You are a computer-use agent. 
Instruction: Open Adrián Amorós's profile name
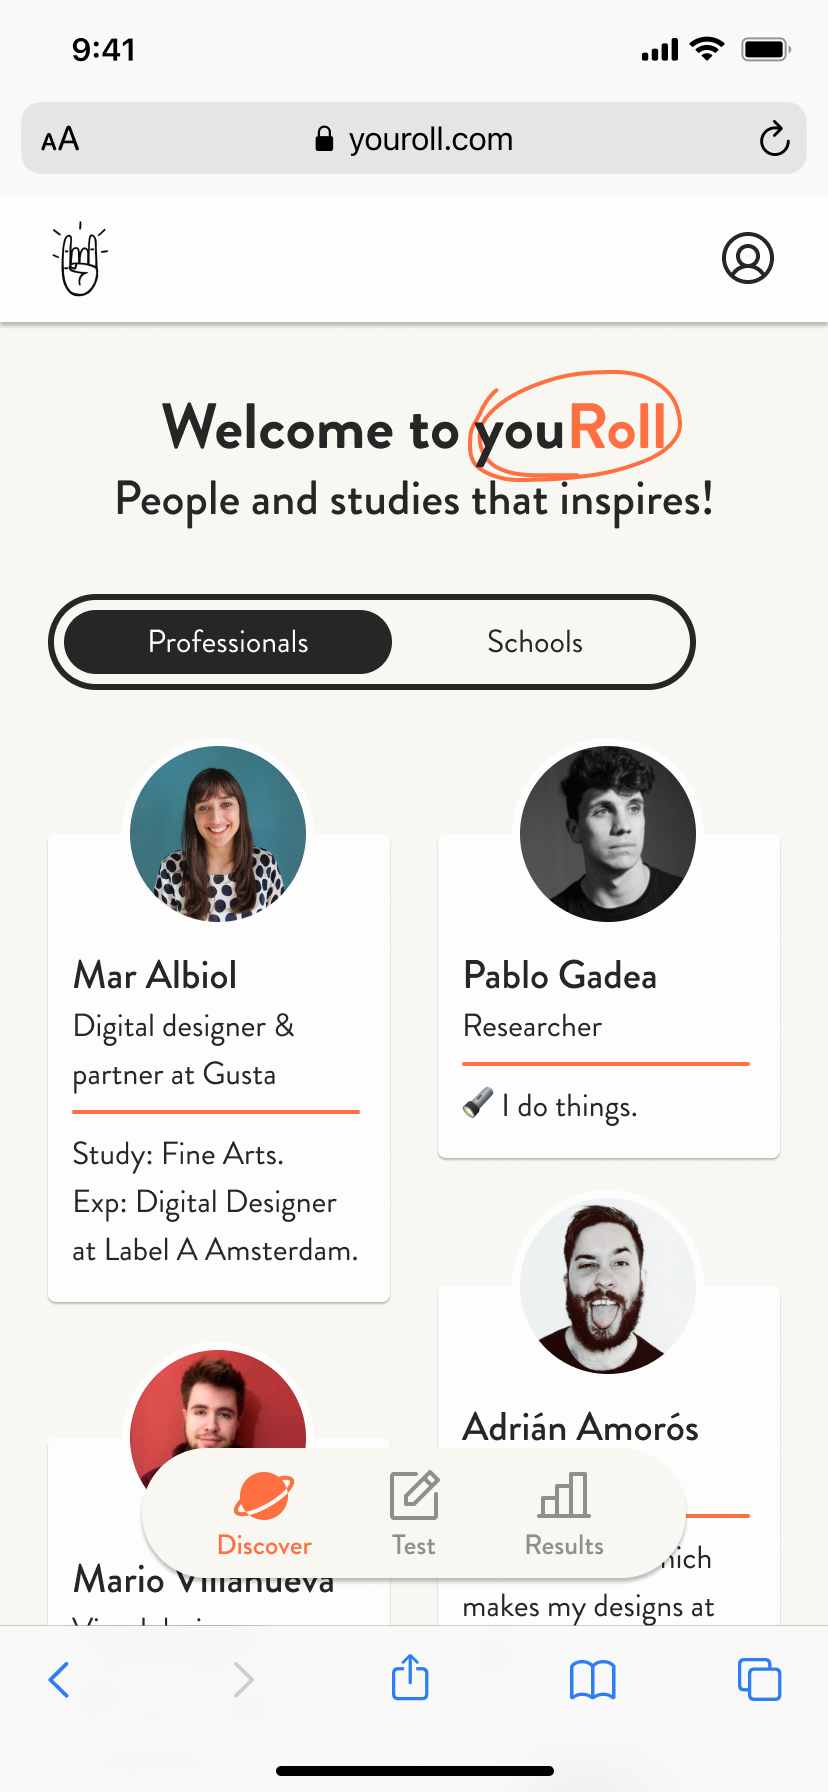(580, 1427)
